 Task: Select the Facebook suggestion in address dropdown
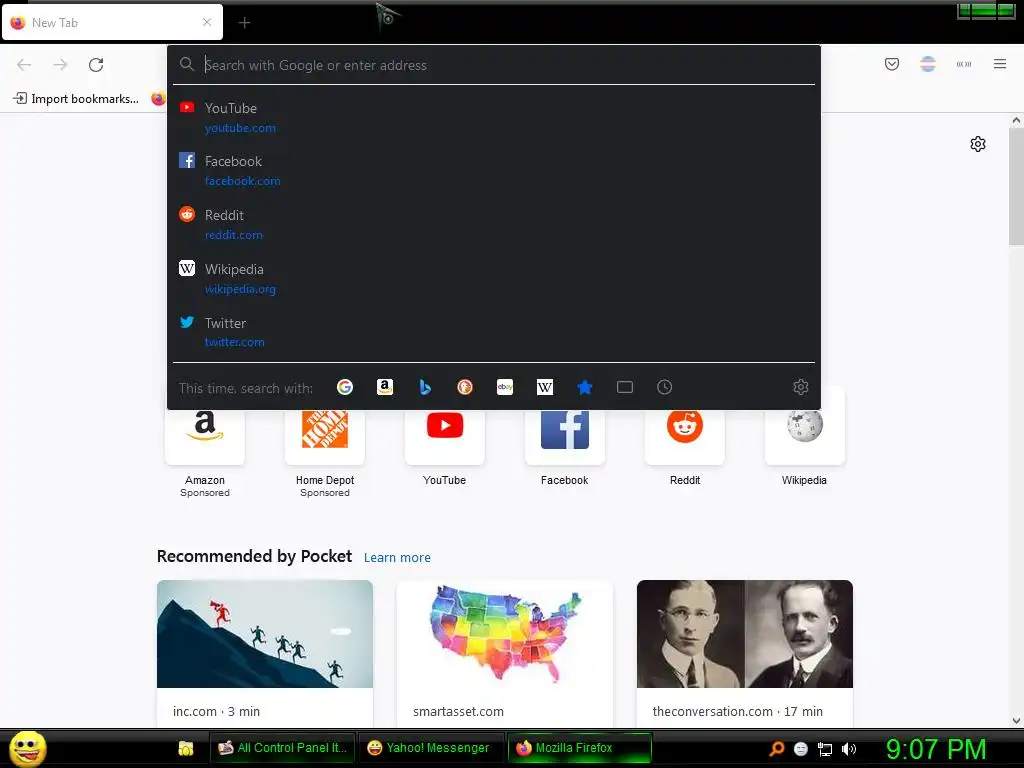[x=494, y=170]
